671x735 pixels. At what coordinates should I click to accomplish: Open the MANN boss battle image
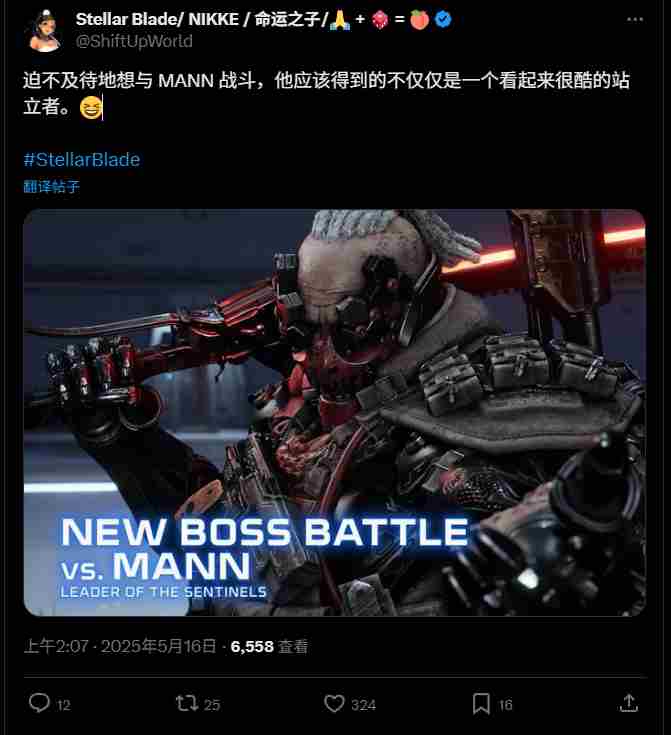tap(335, 412)
